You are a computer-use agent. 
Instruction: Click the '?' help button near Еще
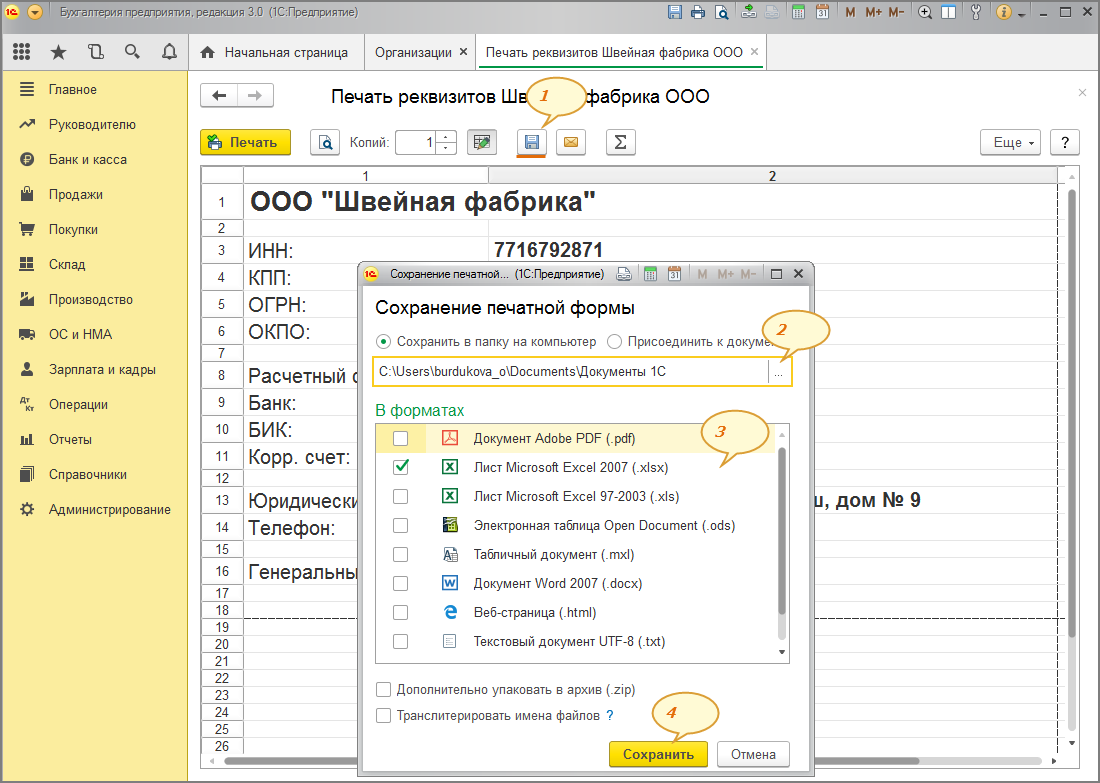tap(1065, 142)
